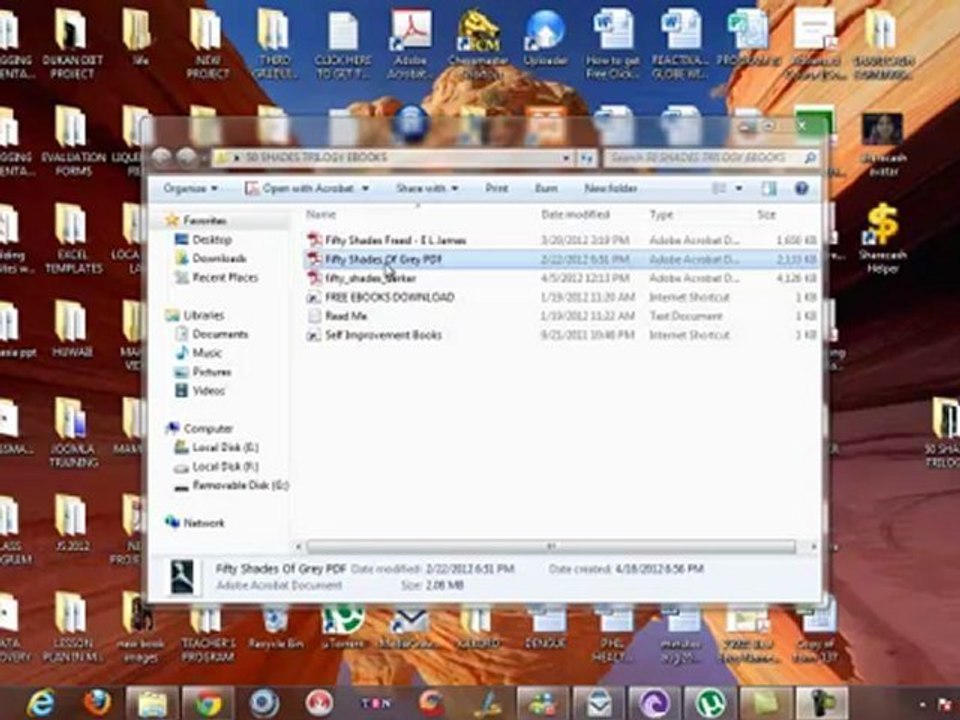Image resolution: width=960 pixels, height=720 pixels.
Task: Open the Organize dropdown menu
Action: click(x=190, y=189)
